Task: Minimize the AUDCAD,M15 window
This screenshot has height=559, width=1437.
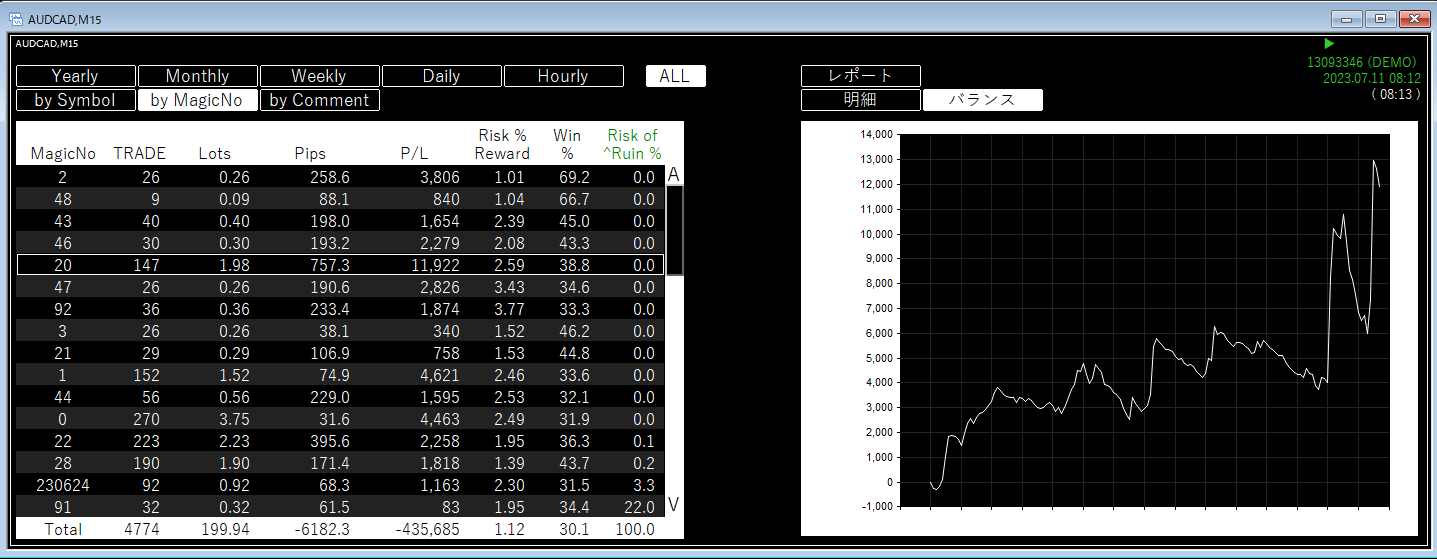Action: pos(1346,19)
